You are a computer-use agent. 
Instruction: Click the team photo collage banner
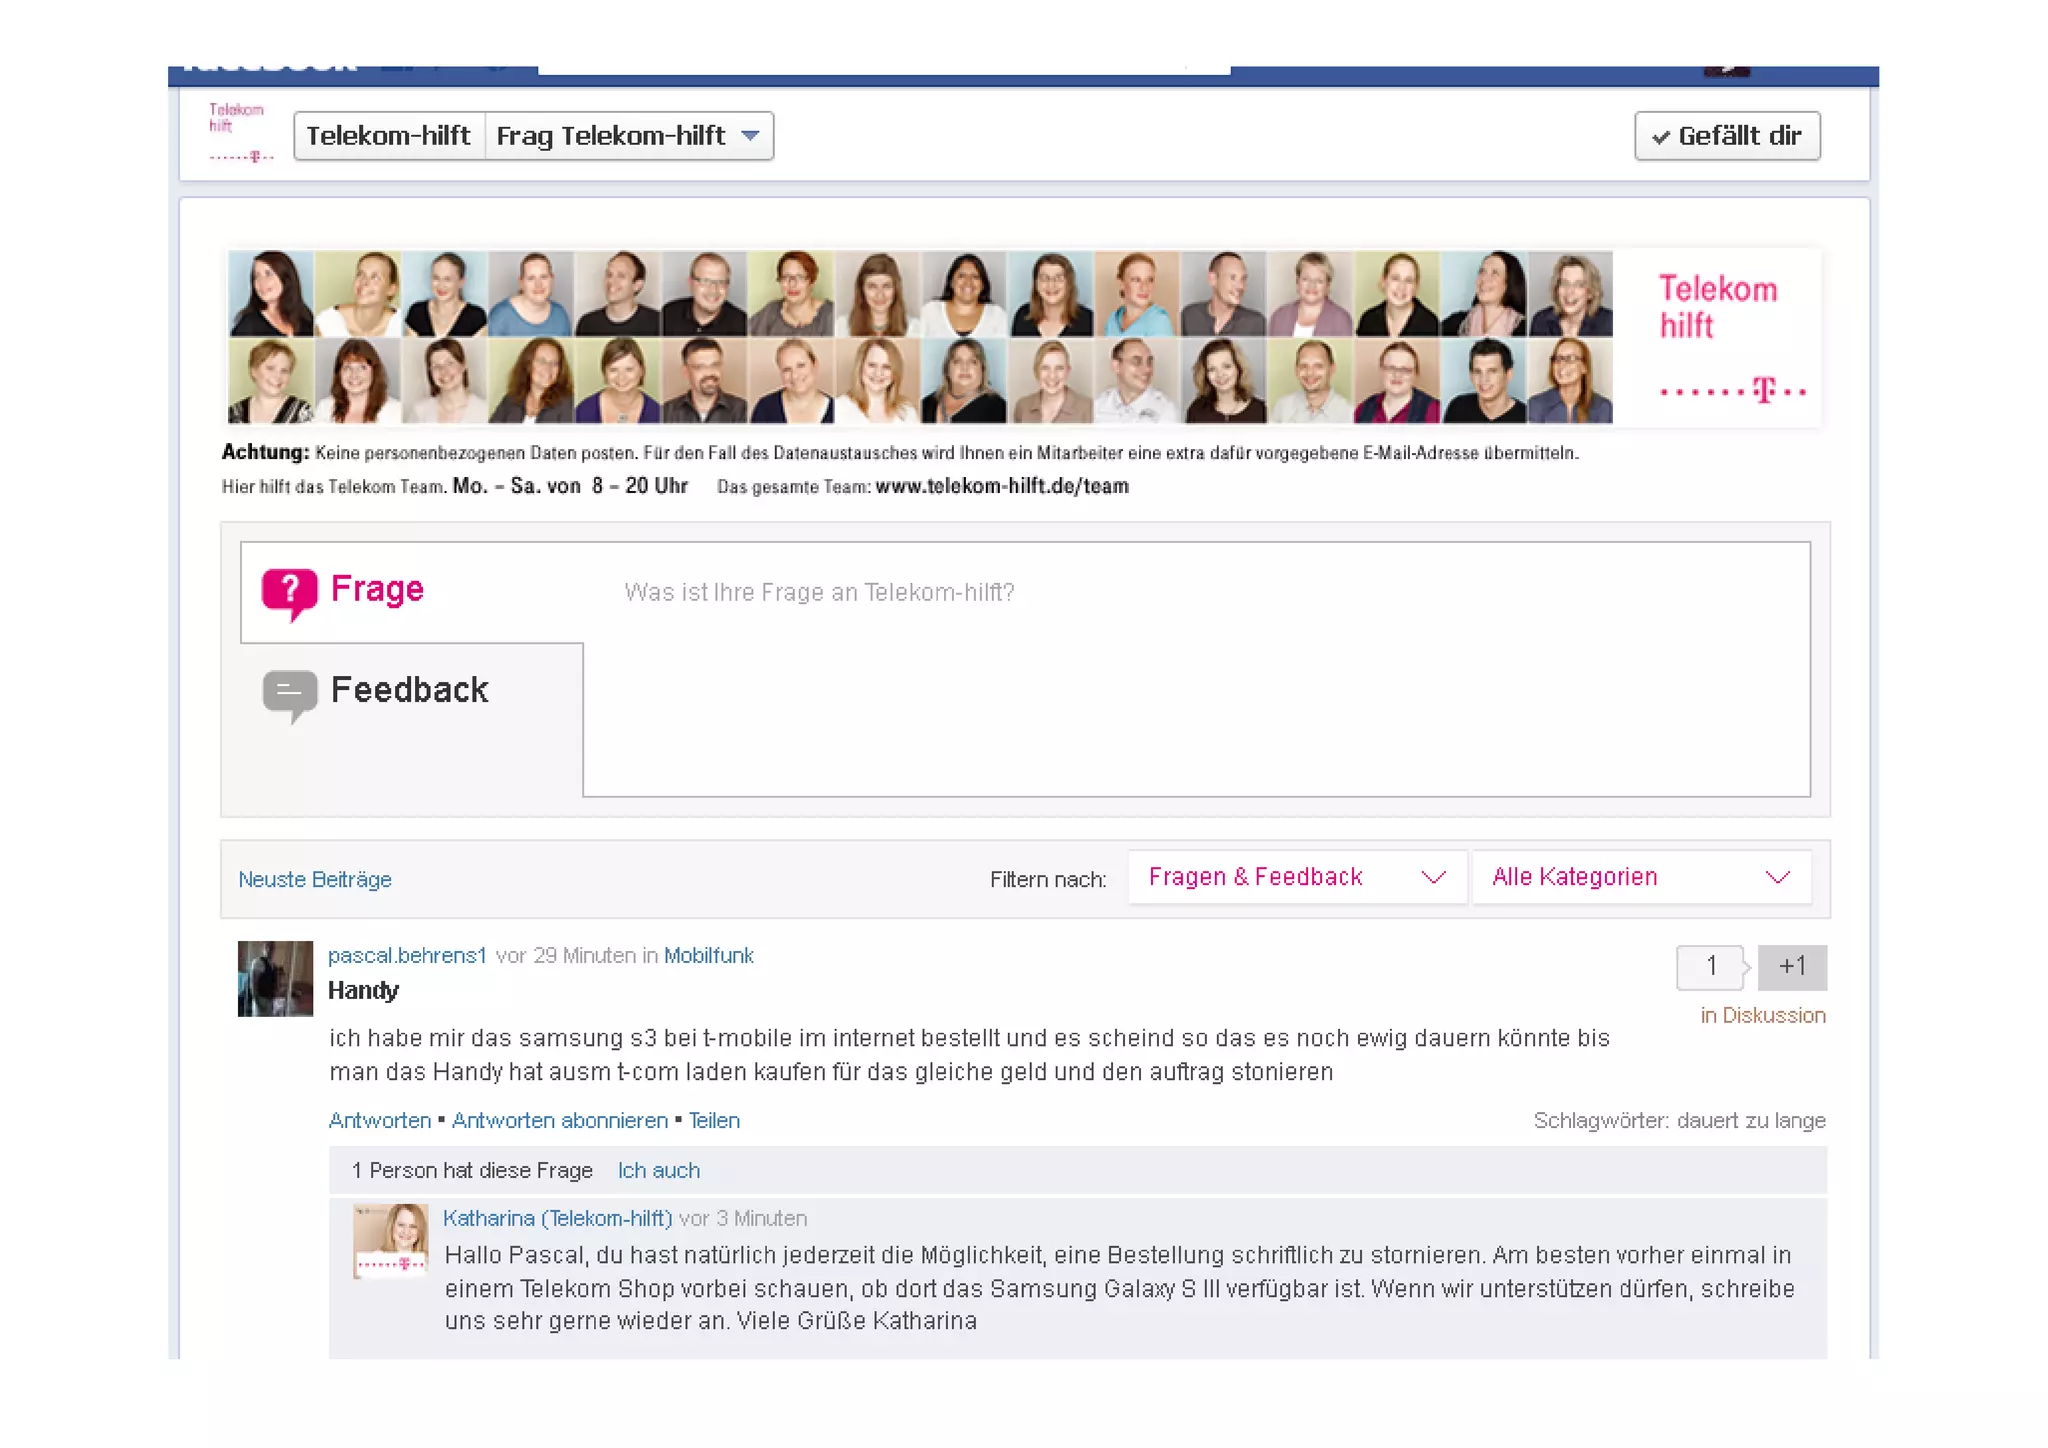pos(920,337)
